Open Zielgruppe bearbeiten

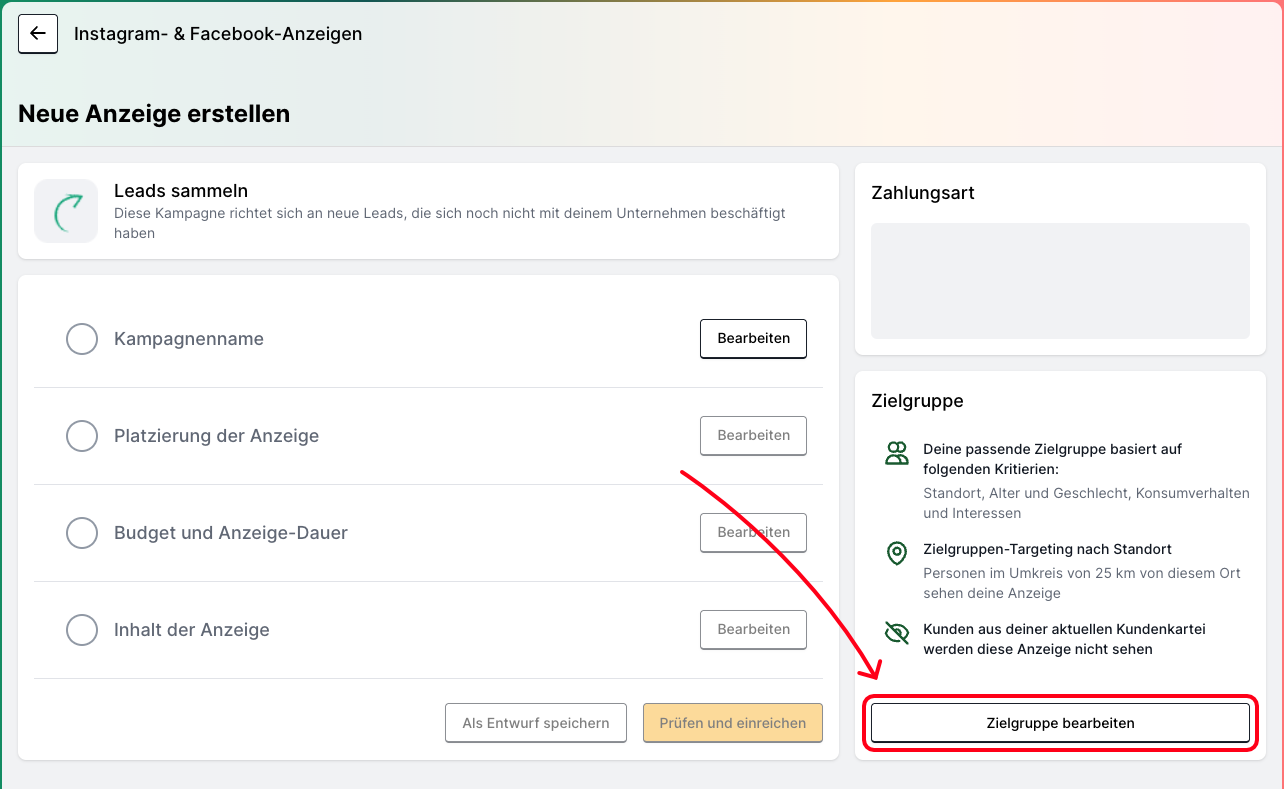pyautogui.click(x=1060, y=723)
